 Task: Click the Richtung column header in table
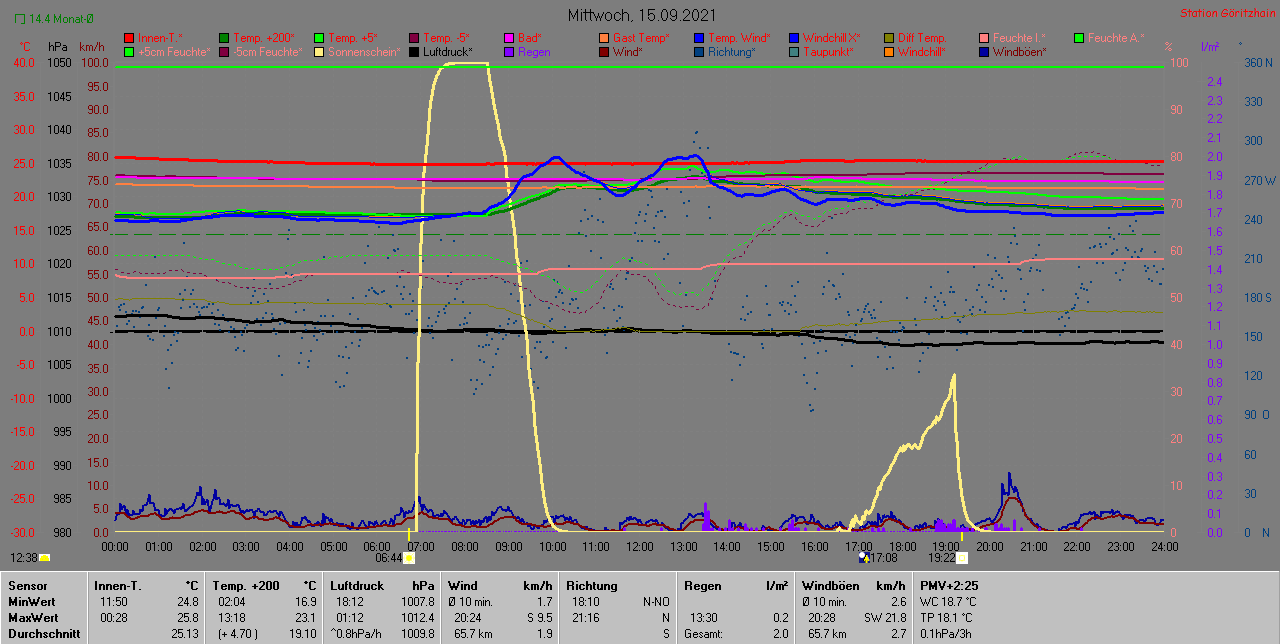pos(592,586)
